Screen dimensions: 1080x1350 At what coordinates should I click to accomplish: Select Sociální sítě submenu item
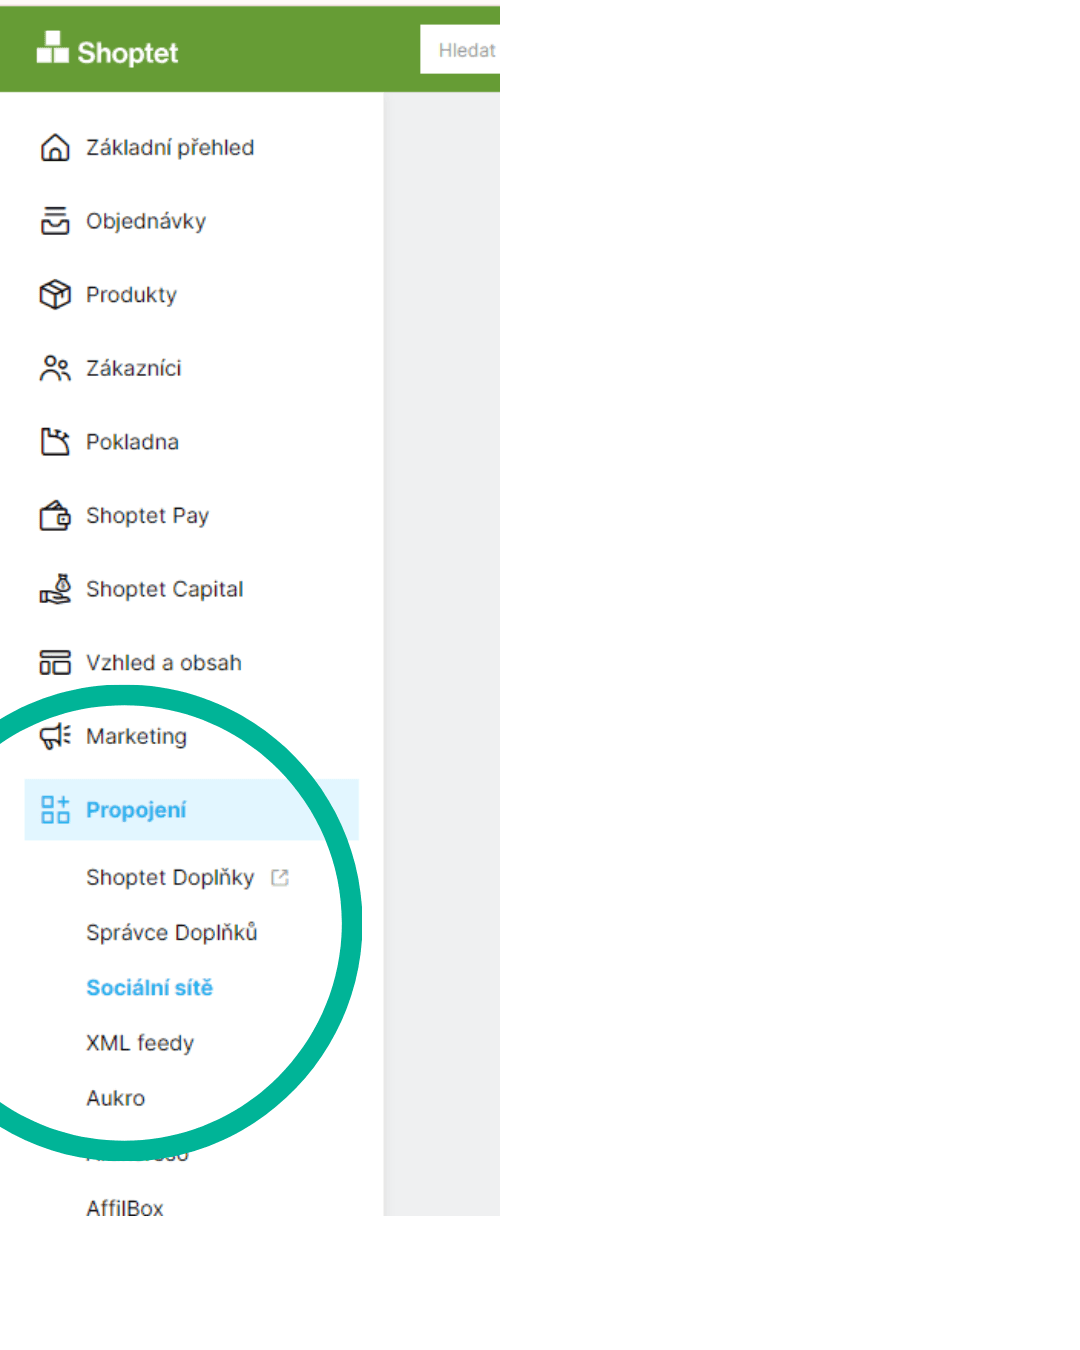click(x=150, y=988)
